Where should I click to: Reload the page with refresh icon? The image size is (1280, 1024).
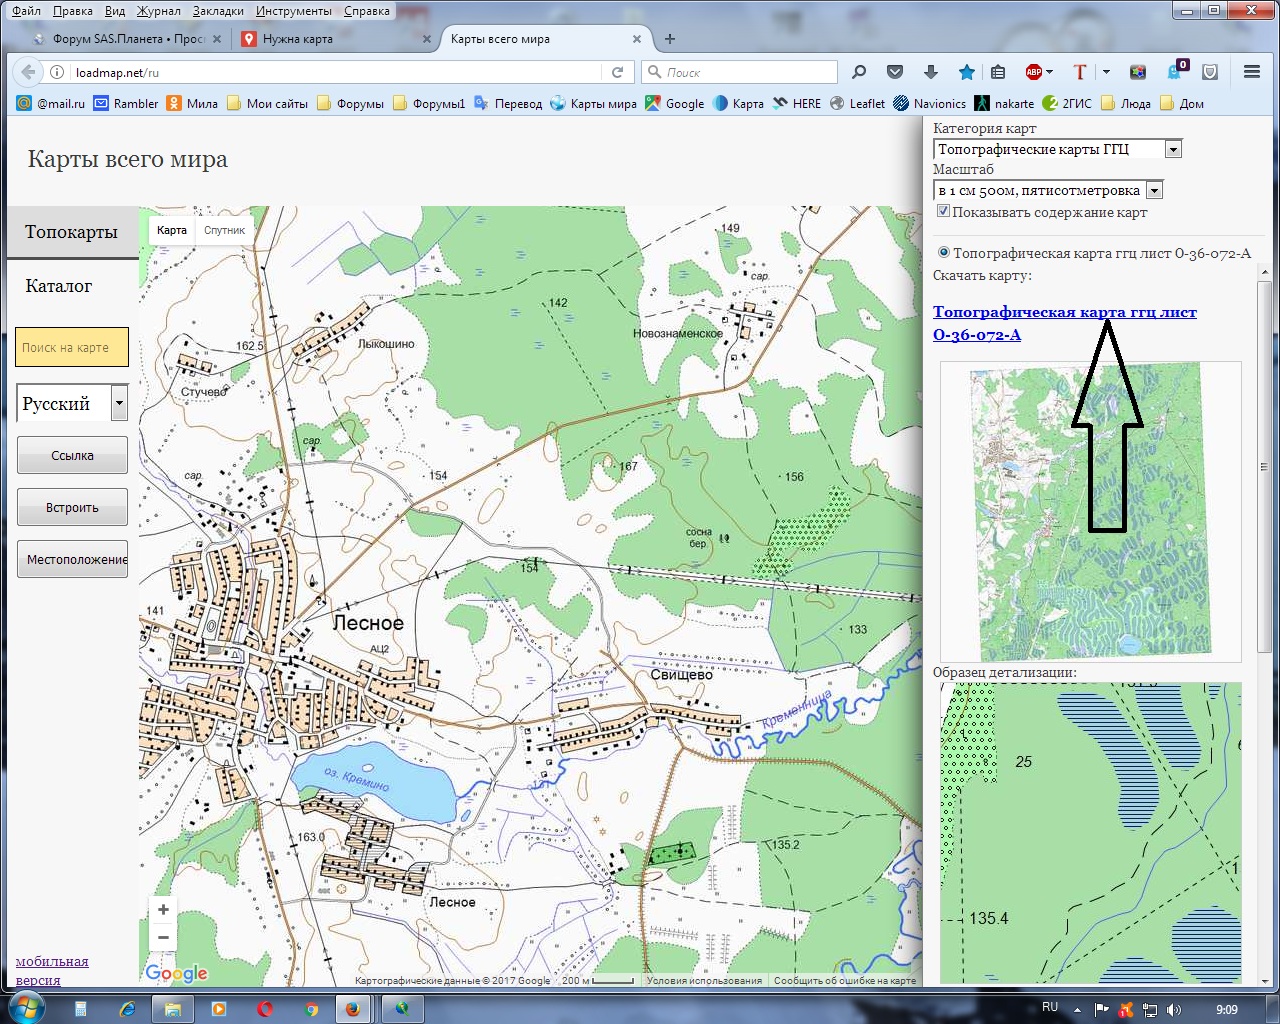click(x=618, y=72)
